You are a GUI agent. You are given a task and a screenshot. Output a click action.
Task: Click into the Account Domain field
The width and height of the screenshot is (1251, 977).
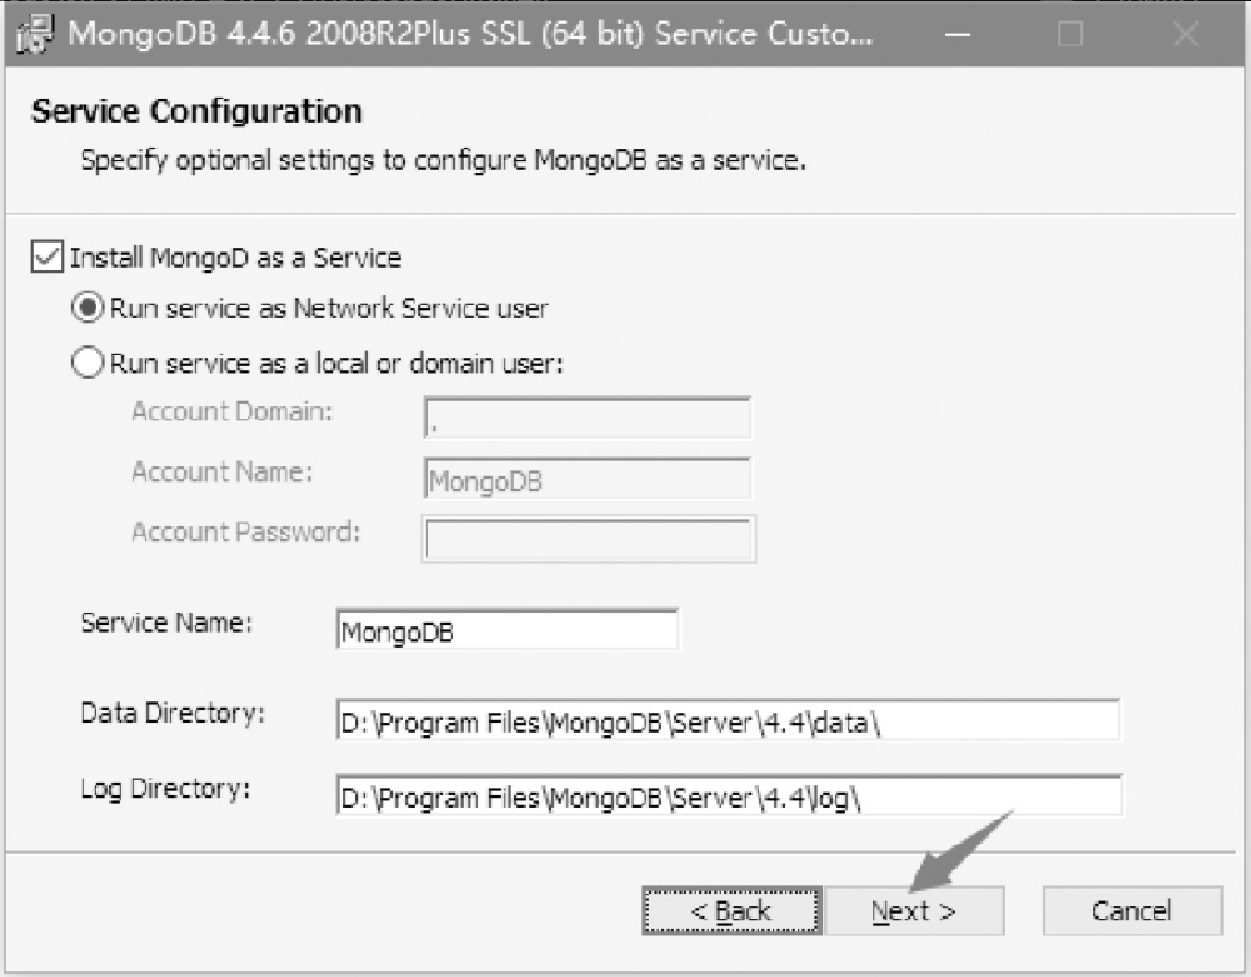point(587,418)
